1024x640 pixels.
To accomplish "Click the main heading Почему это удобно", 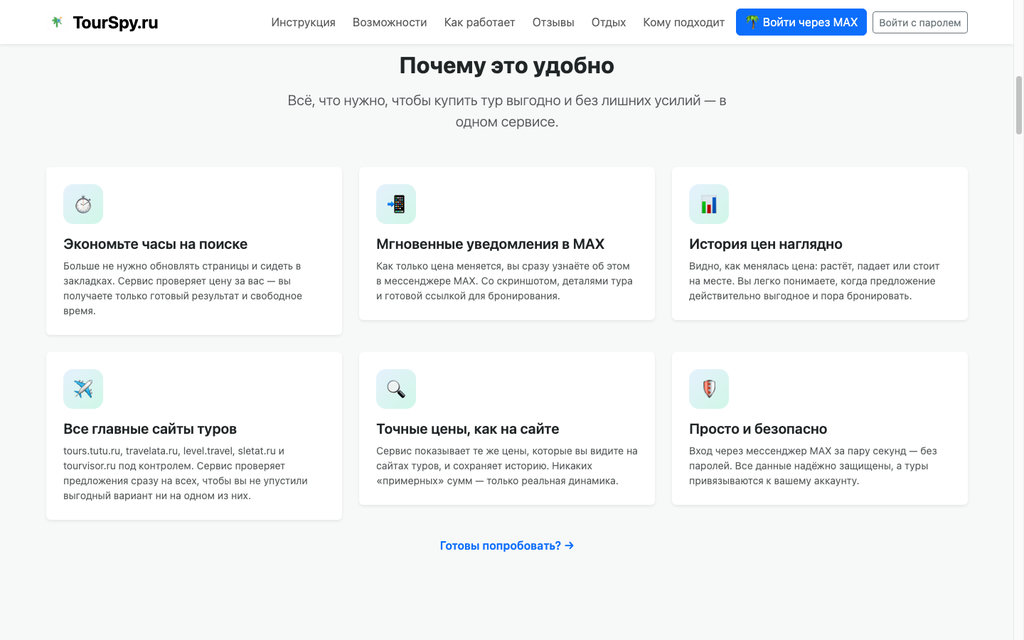I will coord(507,65).
